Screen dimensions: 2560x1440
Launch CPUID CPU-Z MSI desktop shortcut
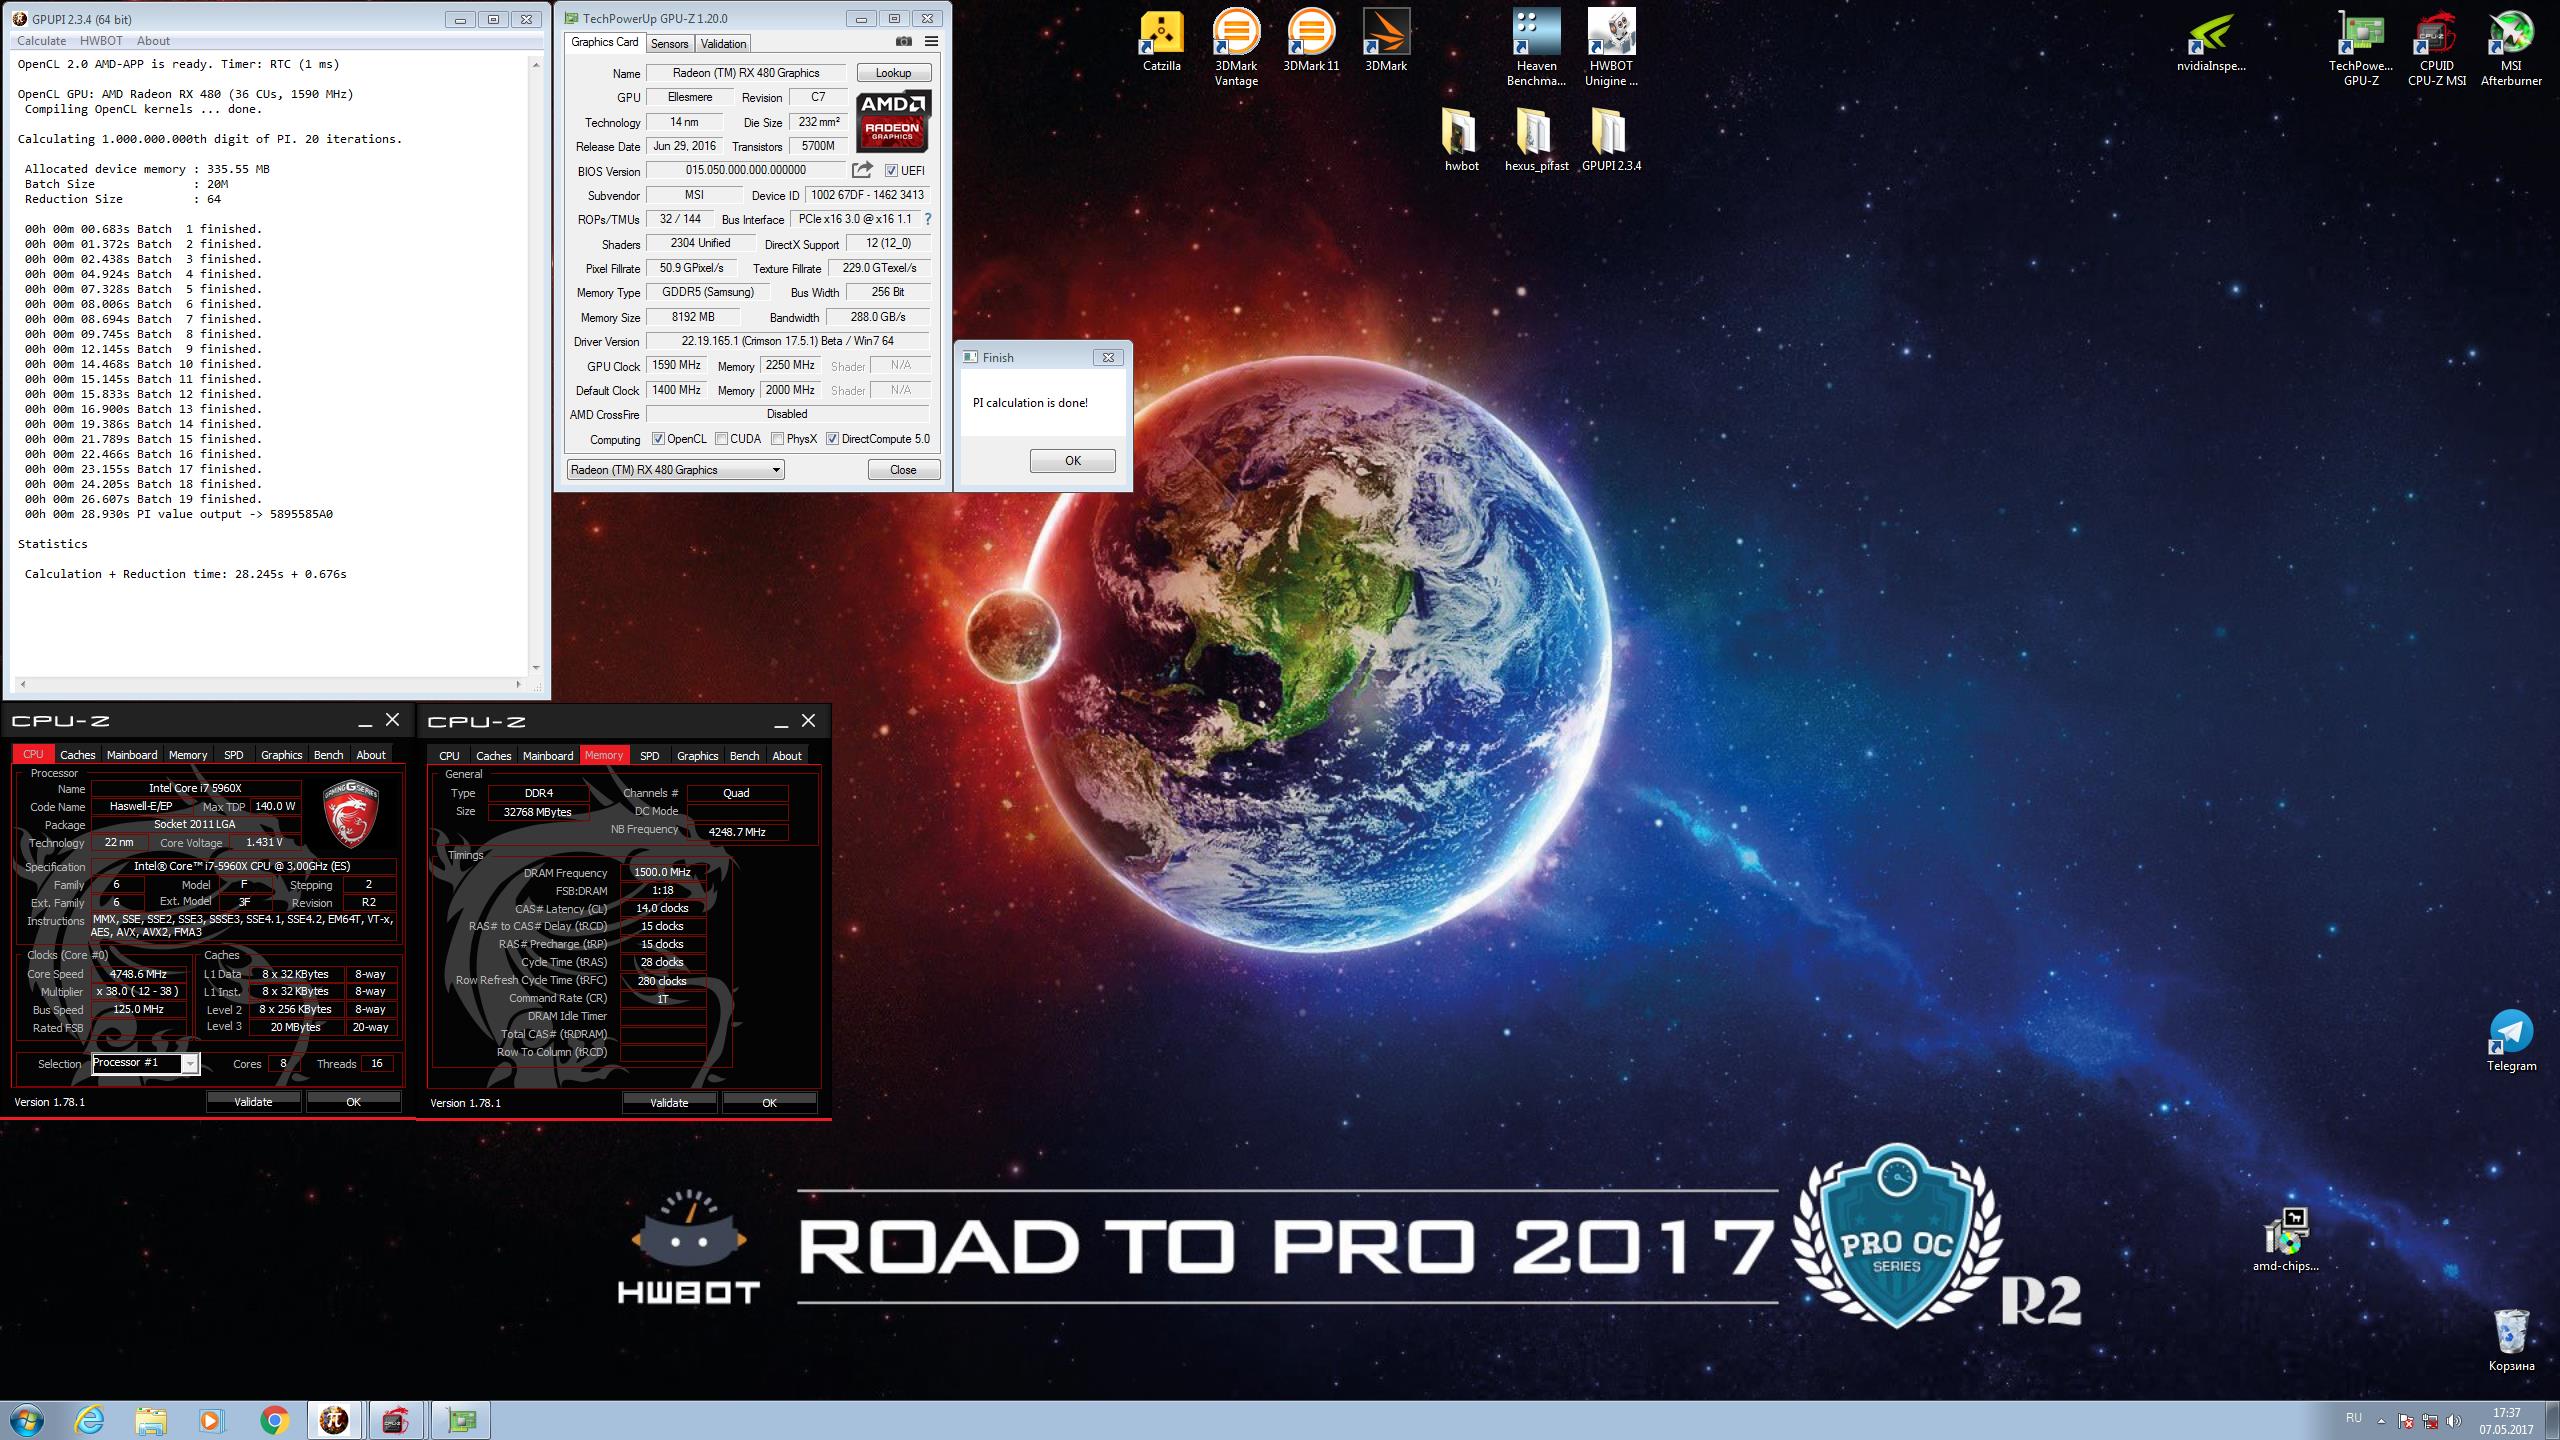[2436, 48]
